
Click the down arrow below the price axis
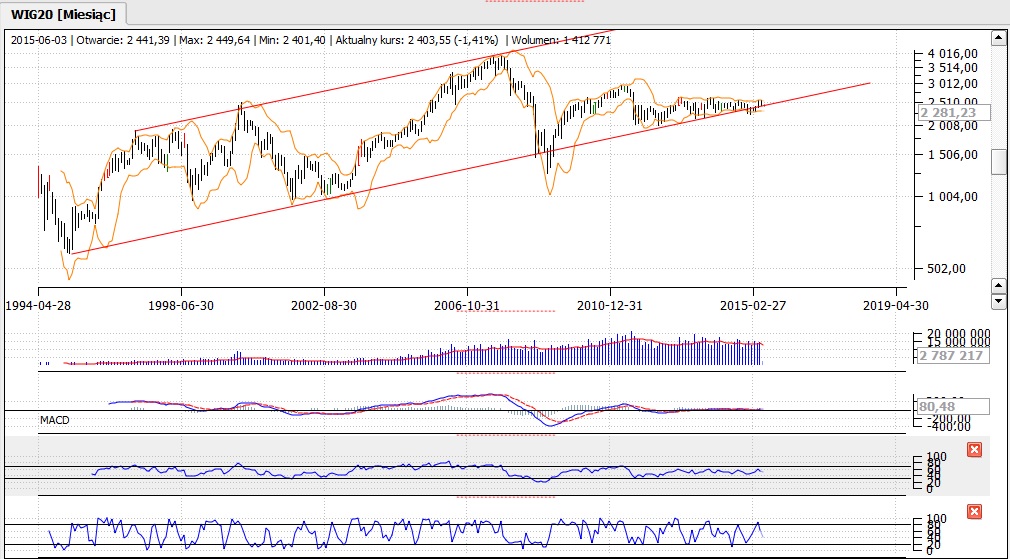997,301
